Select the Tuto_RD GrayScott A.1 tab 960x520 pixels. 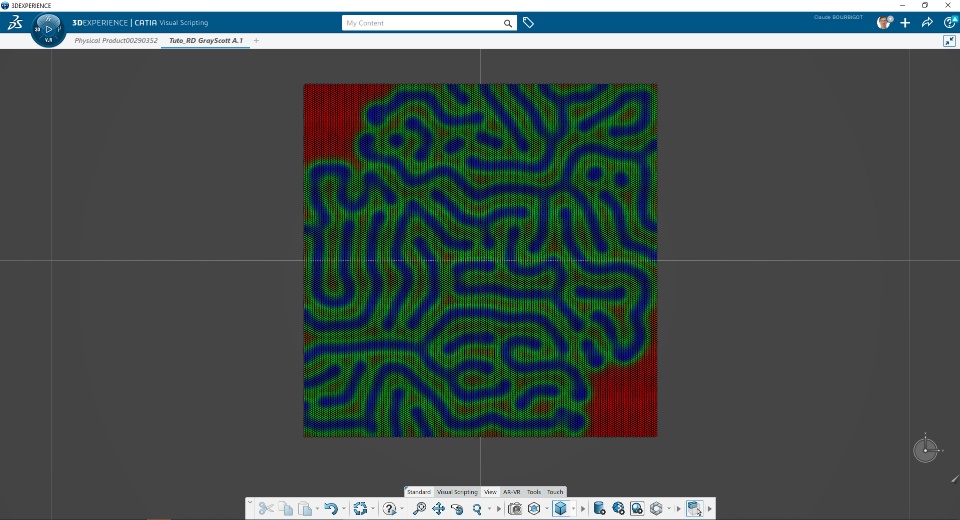(206, 40)
